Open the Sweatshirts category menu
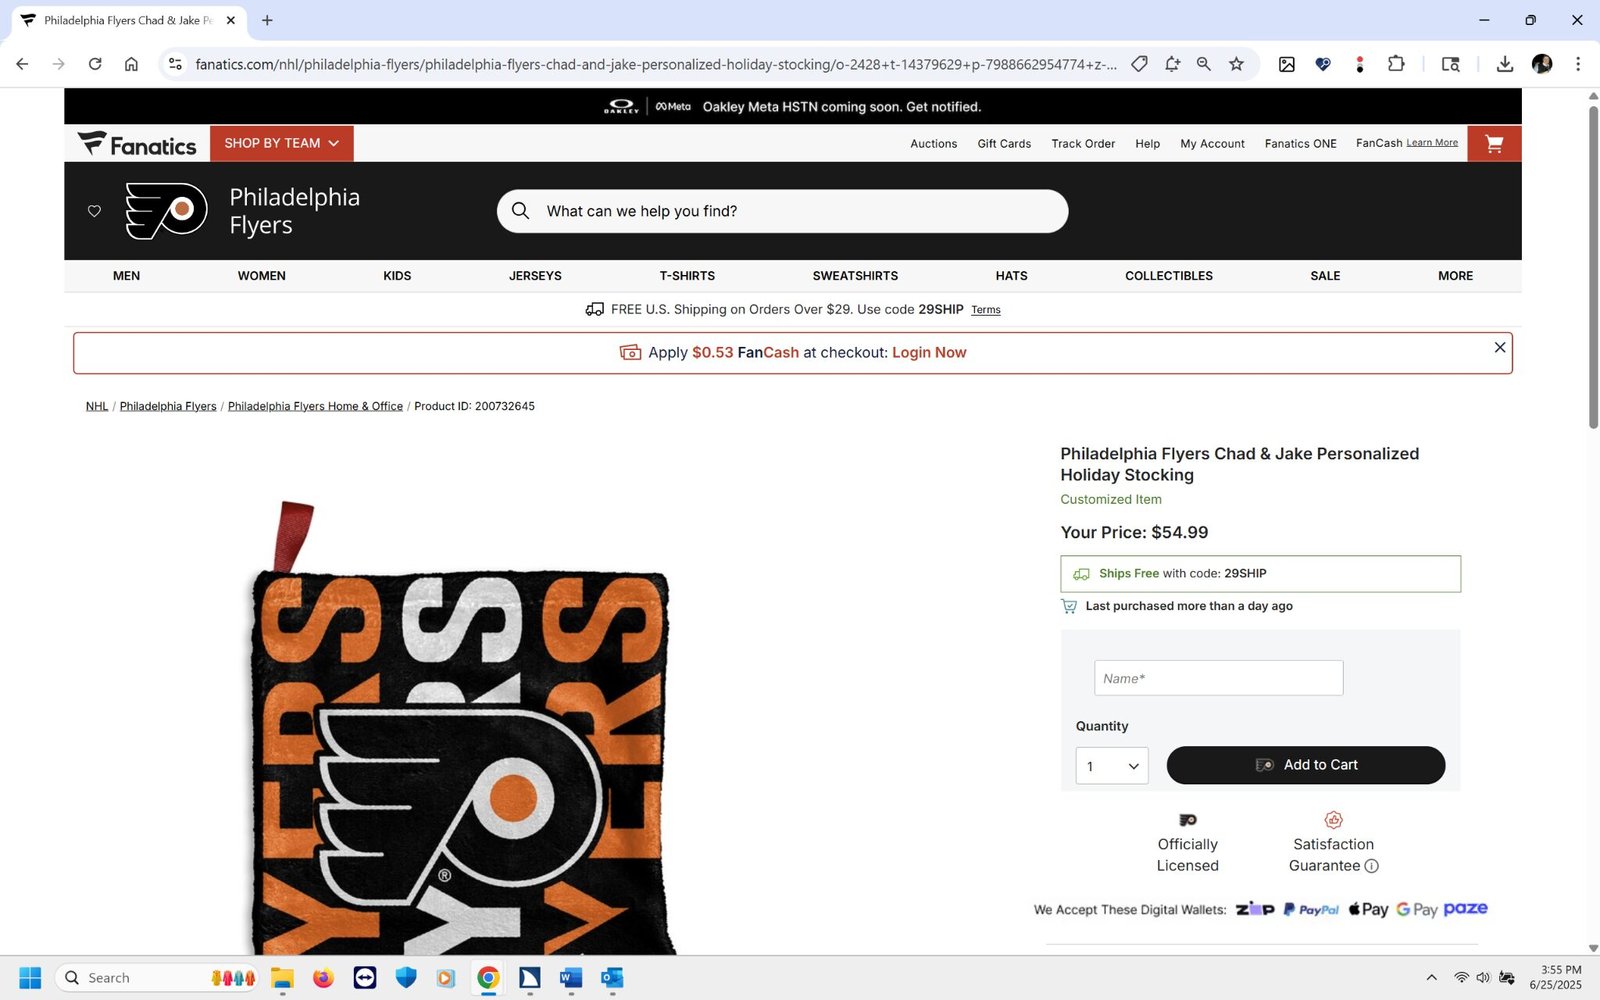The width and height of the screenshot is (1600, 1000). point(855,276)
